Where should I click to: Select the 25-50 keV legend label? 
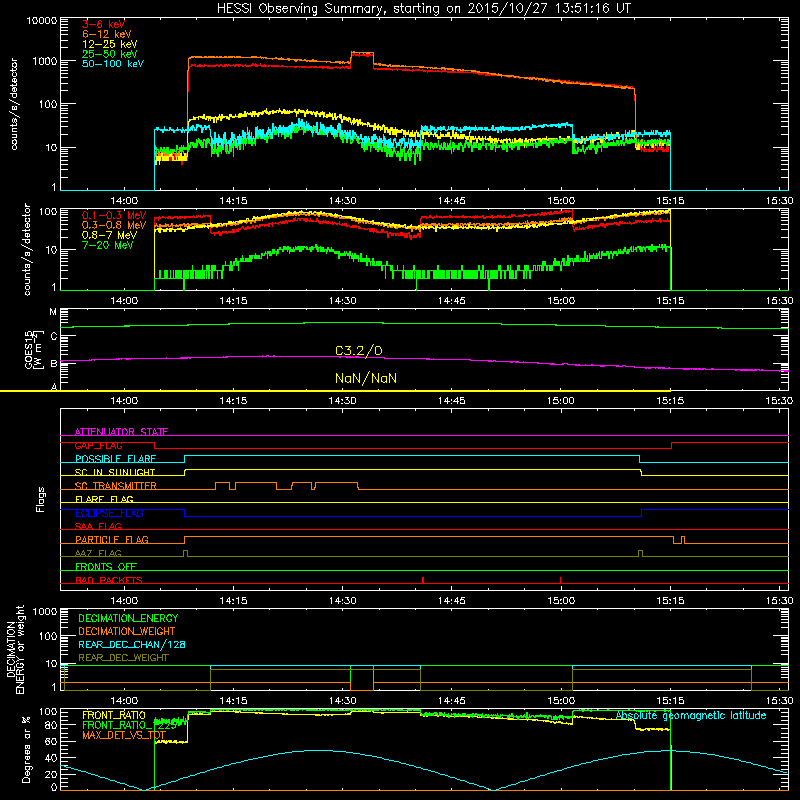coord(110,54)
